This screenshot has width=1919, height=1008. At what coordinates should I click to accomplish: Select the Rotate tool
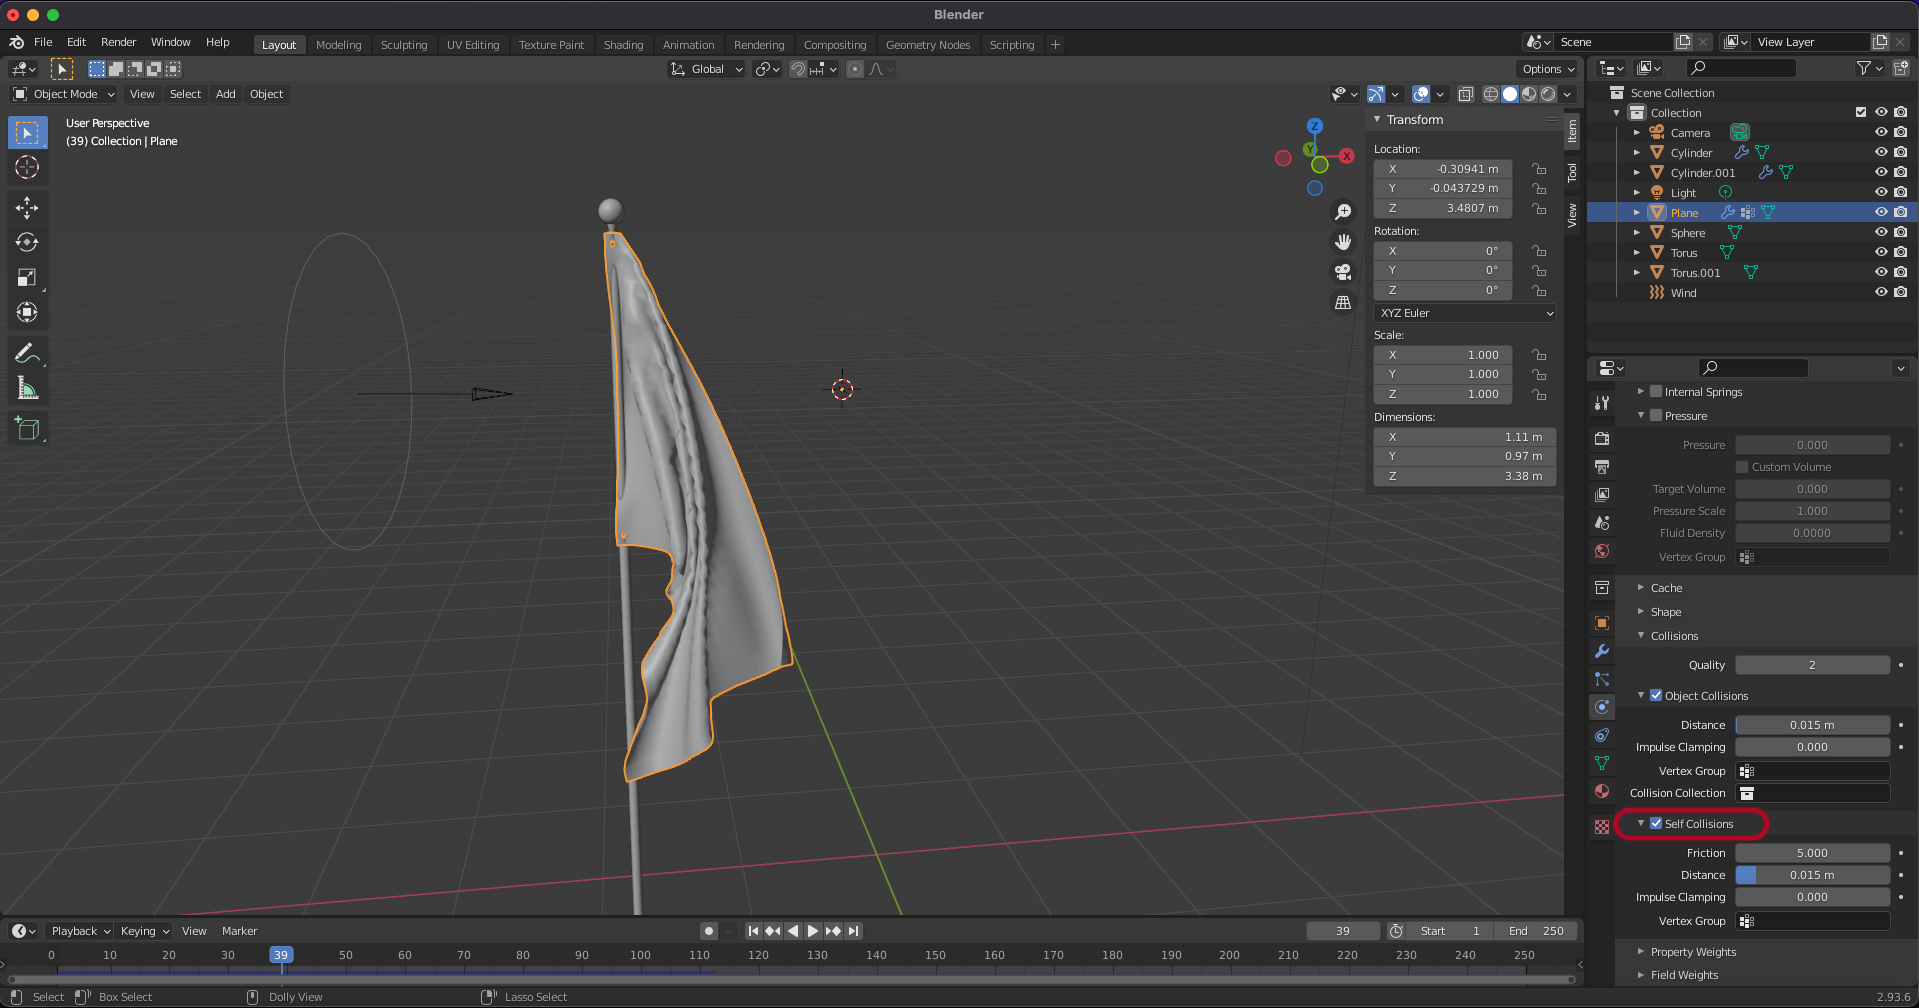coord(27,242)
